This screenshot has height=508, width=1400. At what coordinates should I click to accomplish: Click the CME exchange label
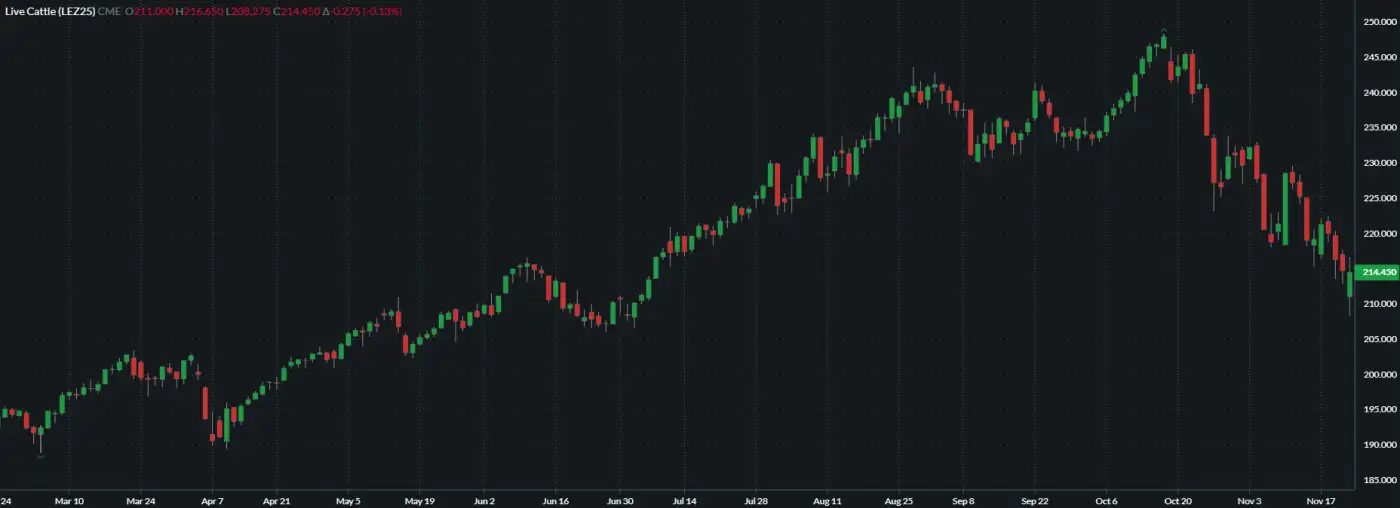(109, 10)
